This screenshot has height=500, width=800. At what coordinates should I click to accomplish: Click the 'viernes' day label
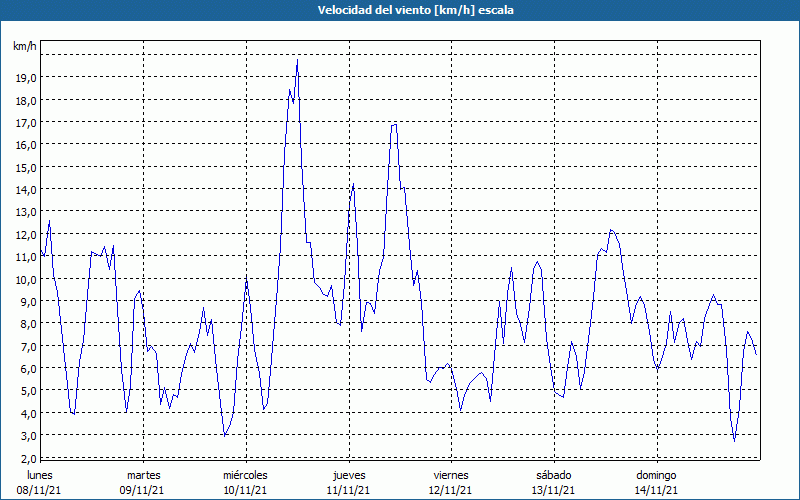[x=451, y=475]
